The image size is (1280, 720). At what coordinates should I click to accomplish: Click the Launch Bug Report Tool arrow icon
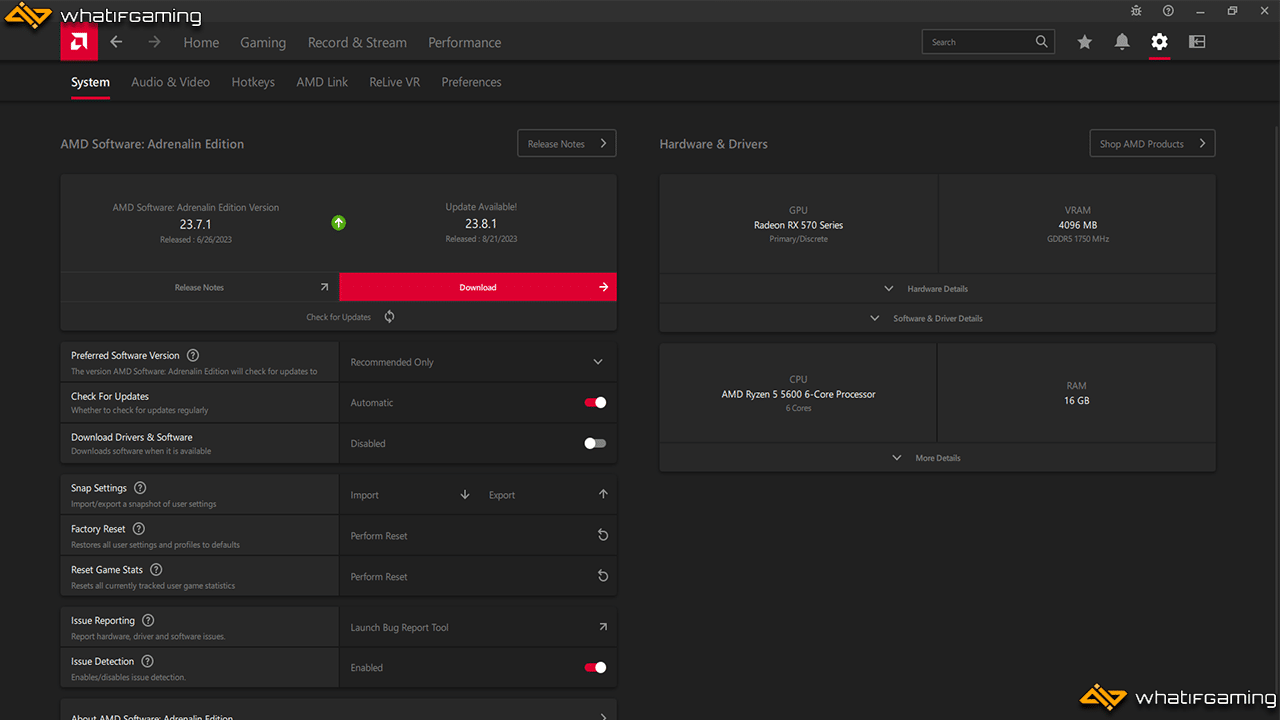coord(603,627)
